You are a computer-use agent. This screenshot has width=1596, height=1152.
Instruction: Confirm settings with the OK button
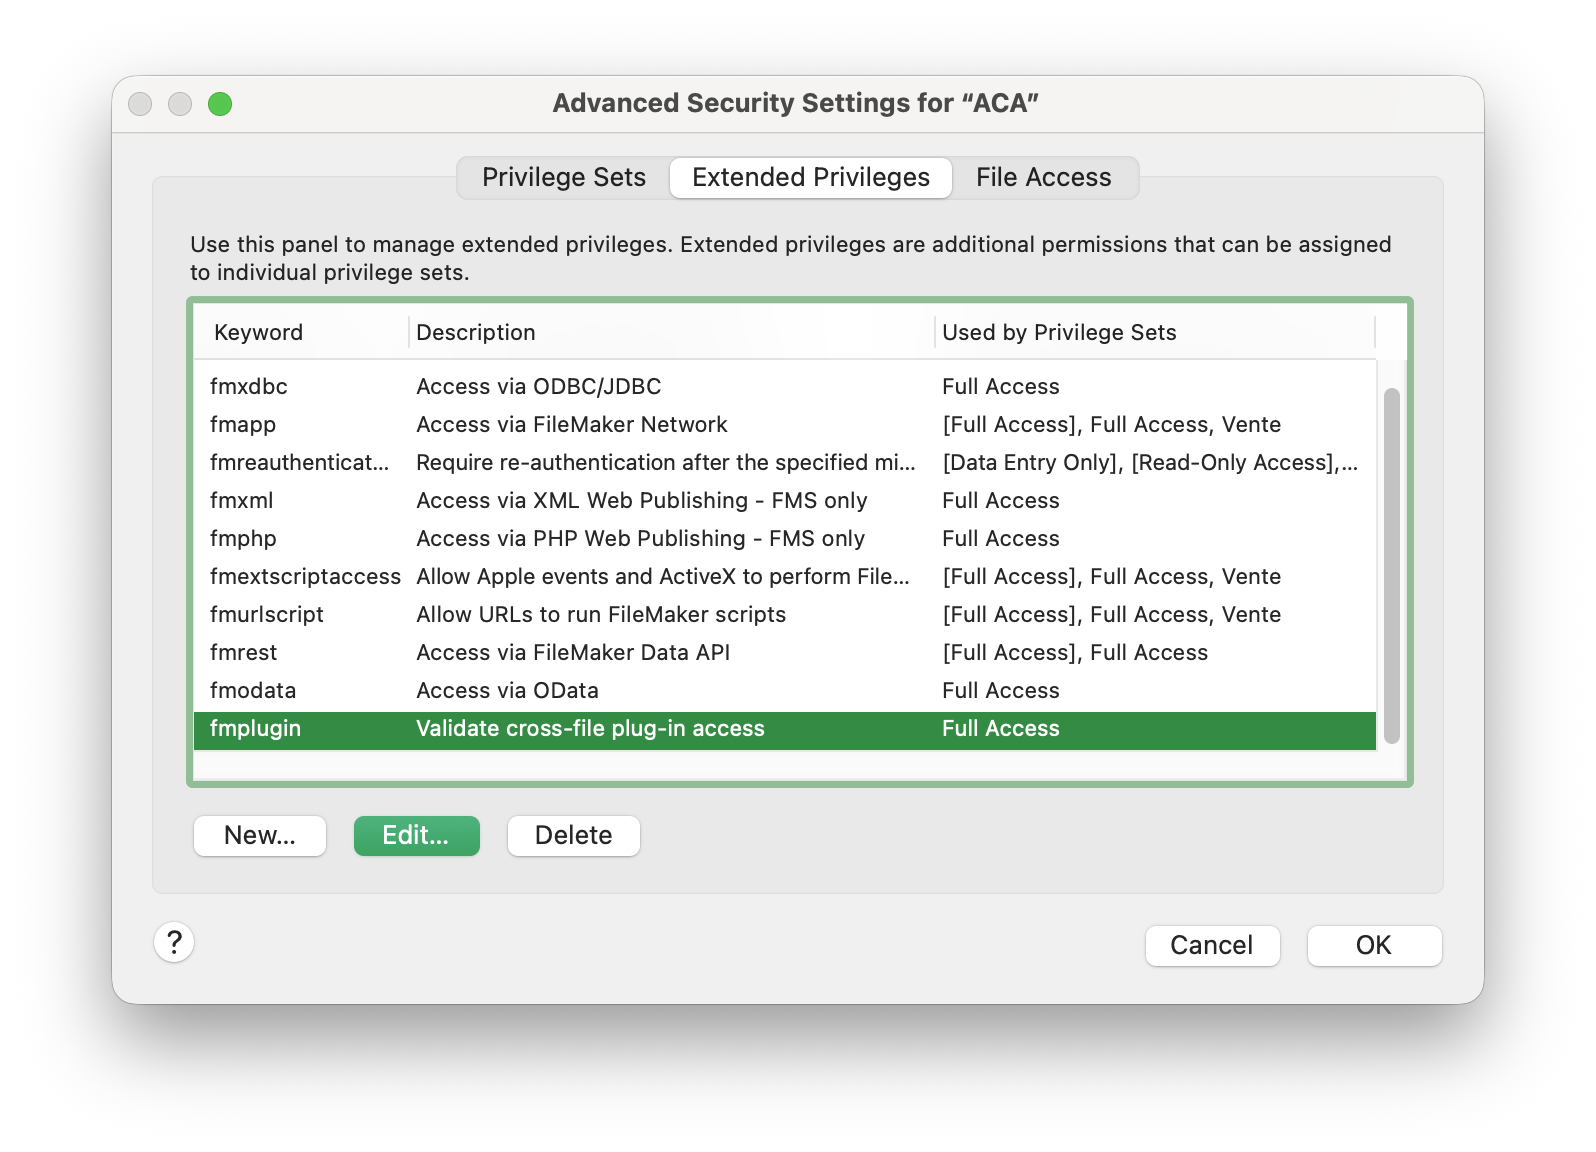click(x=1373, y=945)
